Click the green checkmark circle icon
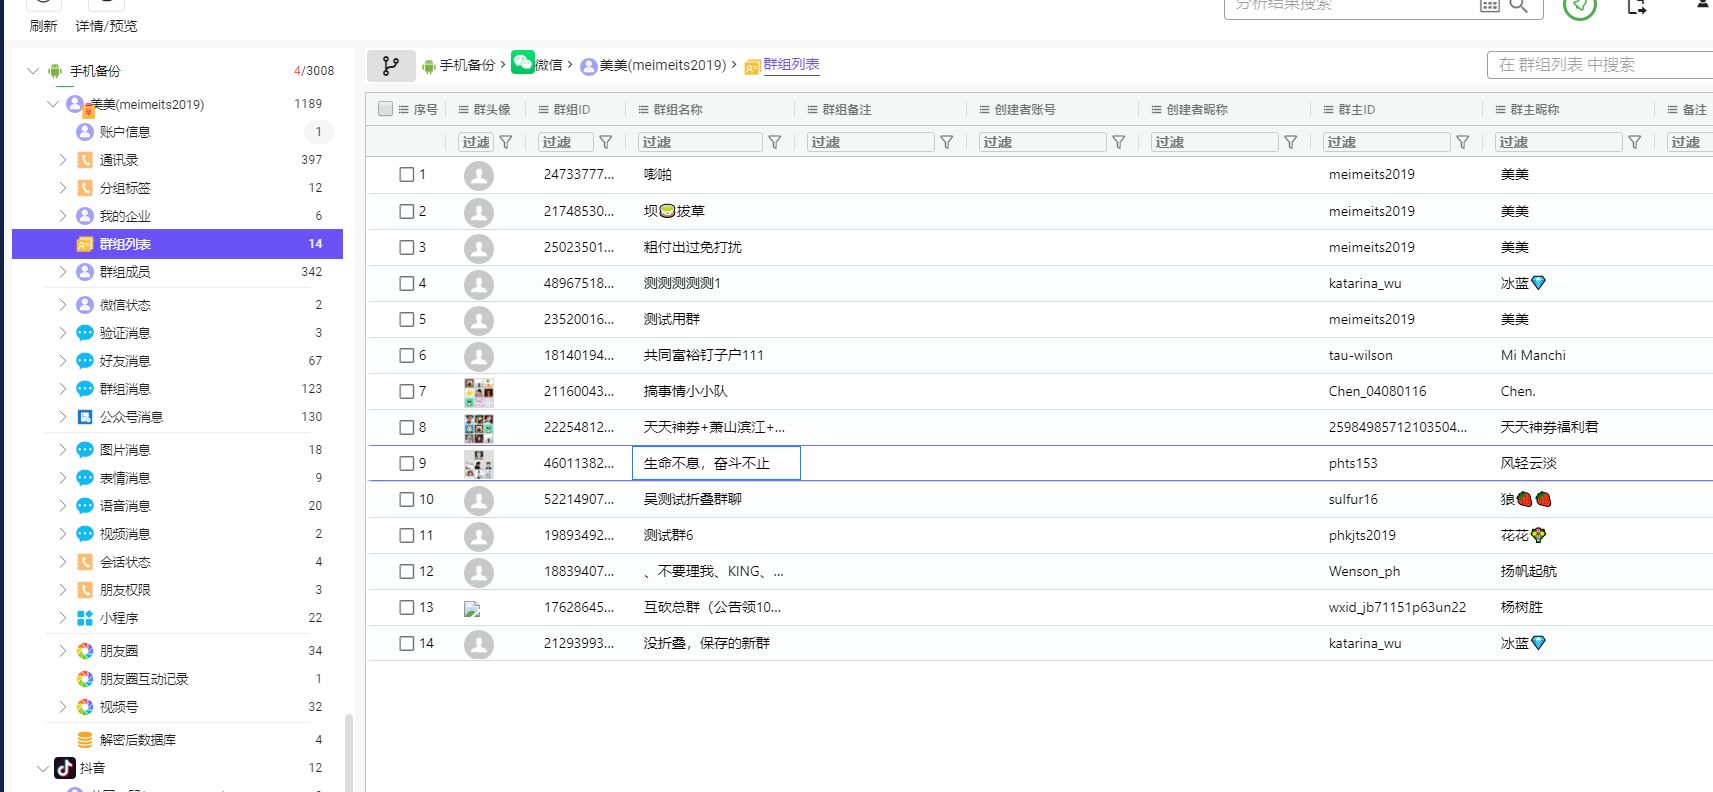Screen dimensions: 1713x792 tap(1579, 6)
